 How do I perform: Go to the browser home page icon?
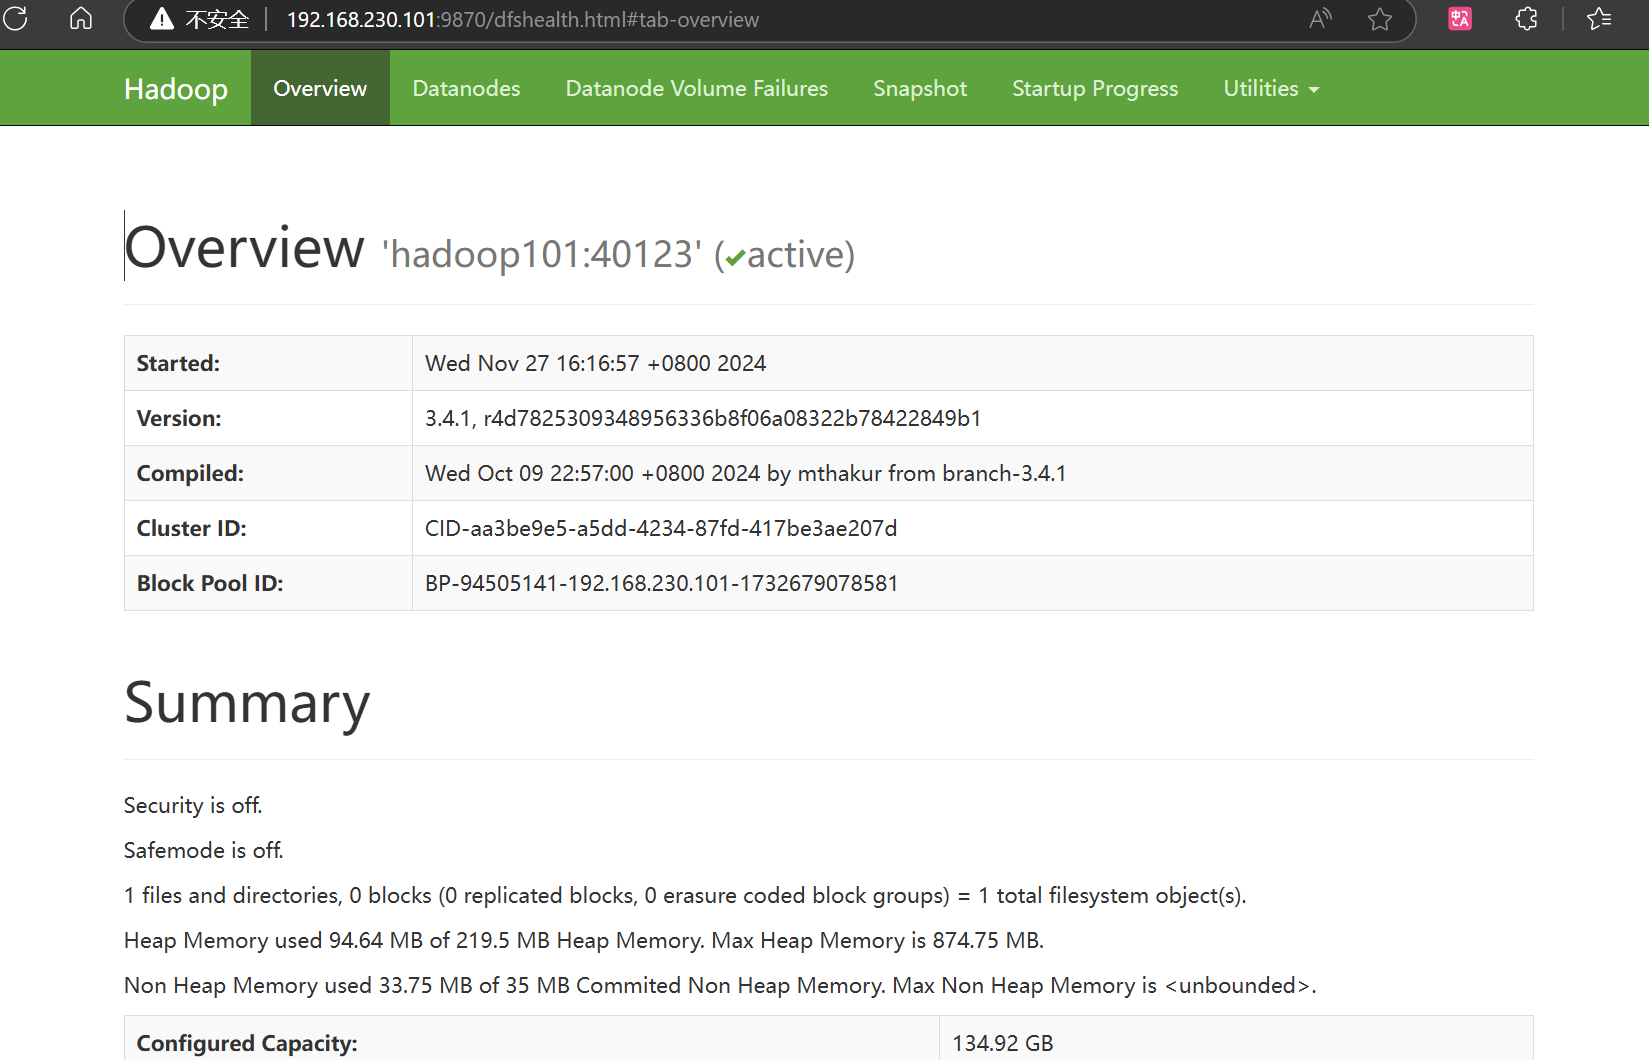coord(81,18)
